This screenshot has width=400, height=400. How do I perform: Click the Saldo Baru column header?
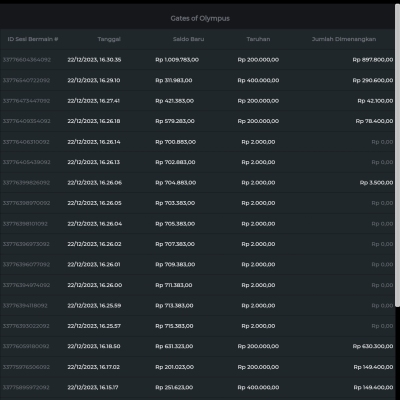pos(188,39)
